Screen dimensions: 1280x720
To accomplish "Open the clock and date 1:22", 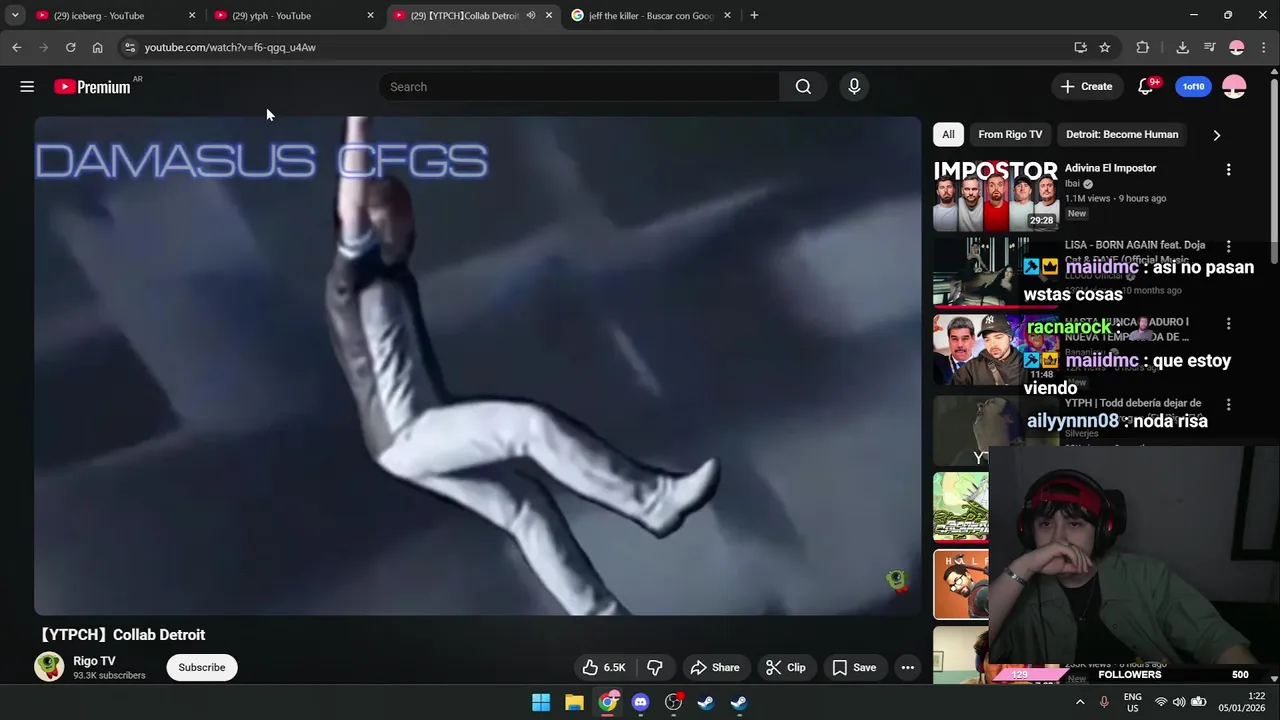I will 1242,702.
